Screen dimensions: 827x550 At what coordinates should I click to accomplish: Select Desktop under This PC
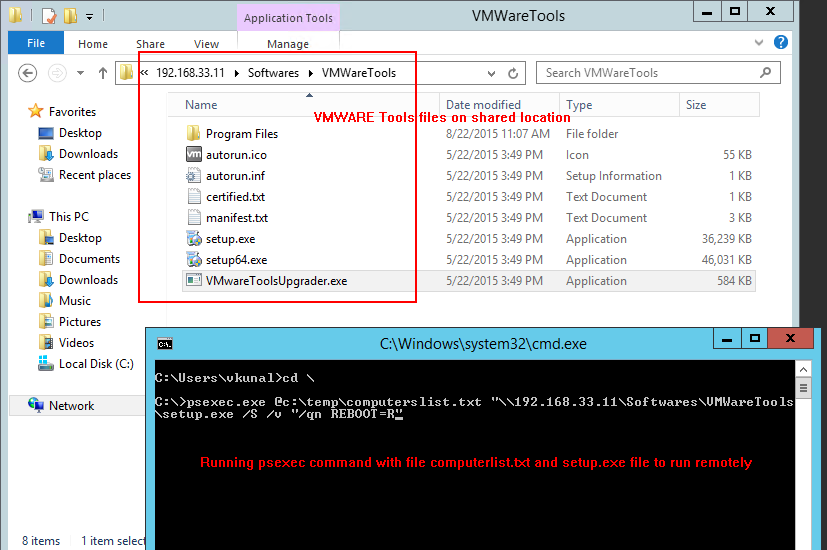point(80,238)
